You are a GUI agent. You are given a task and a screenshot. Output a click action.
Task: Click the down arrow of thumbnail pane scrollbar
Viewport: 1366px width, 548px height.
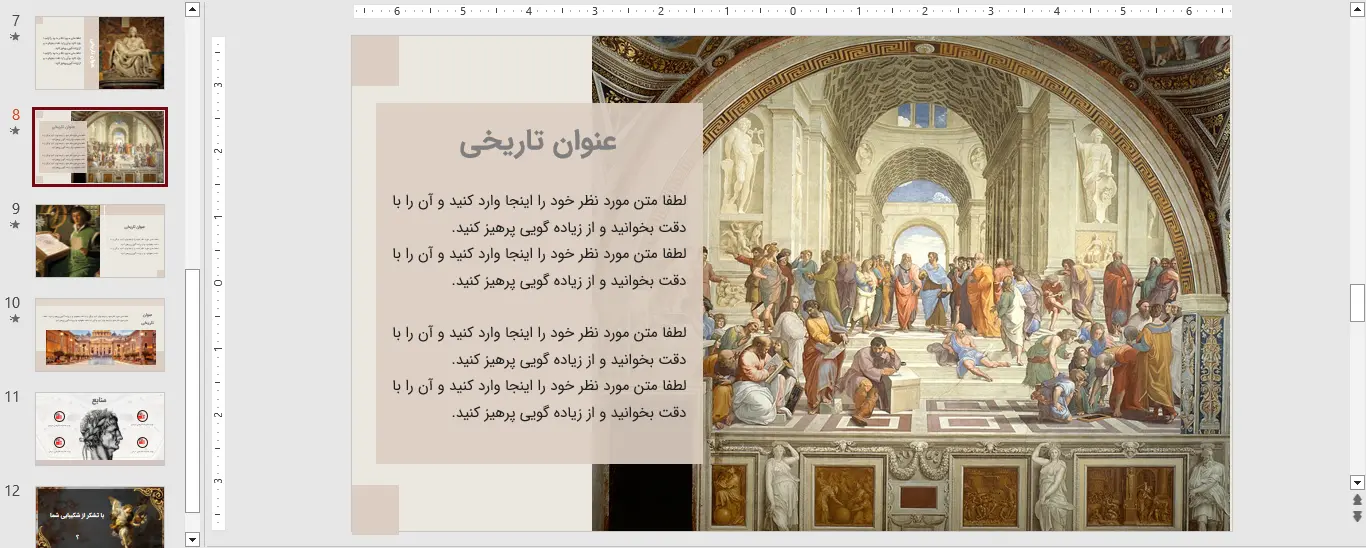(x=193, y=539)
